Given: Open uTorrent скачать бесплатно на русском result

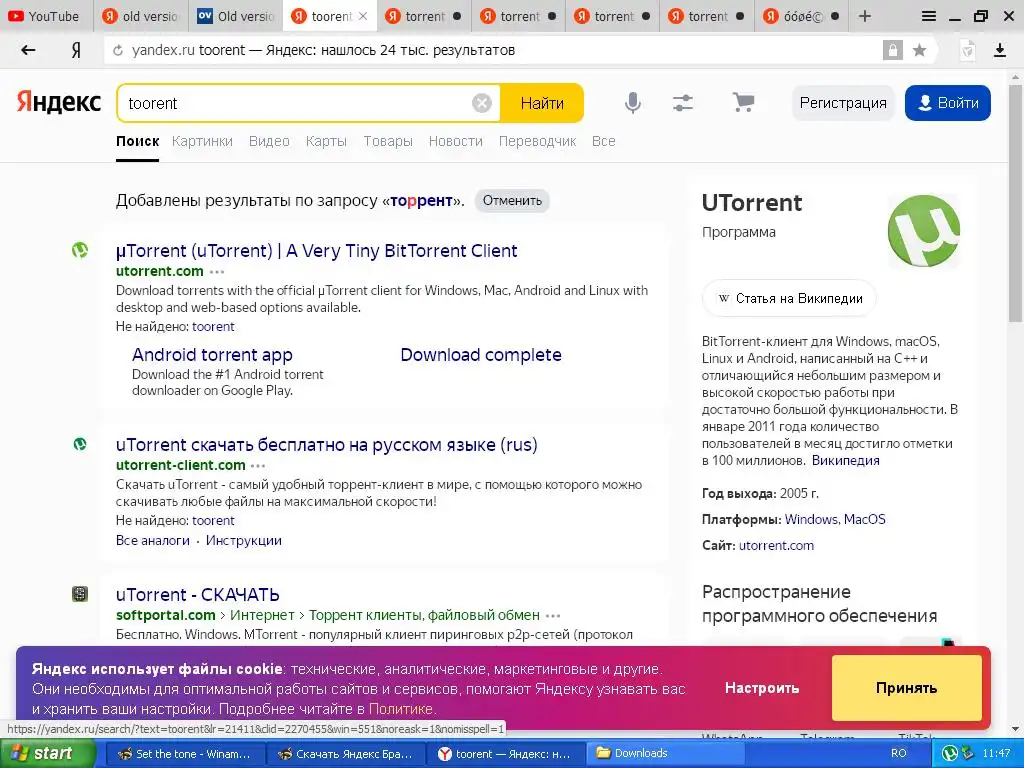Looking at the screenshot, I should coord(327,445).
